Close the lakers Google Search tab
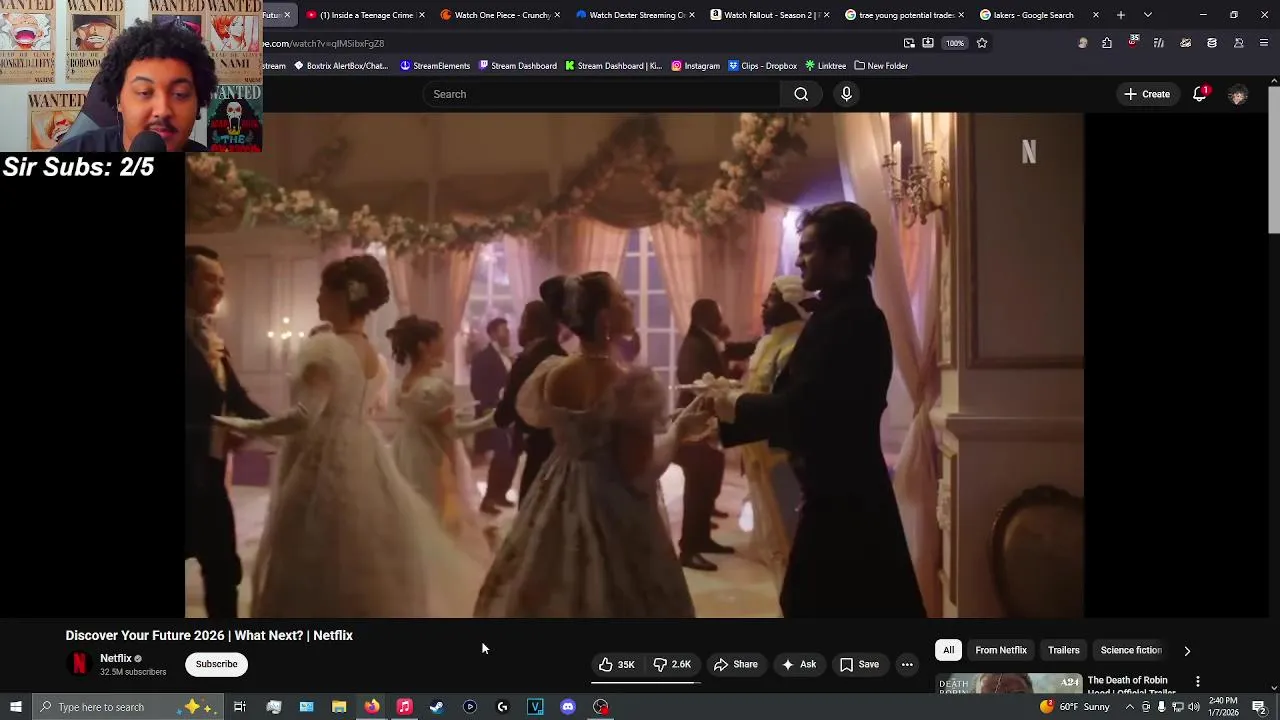The width and height of the screenshot is (1280, 720). click(1095, 15)
